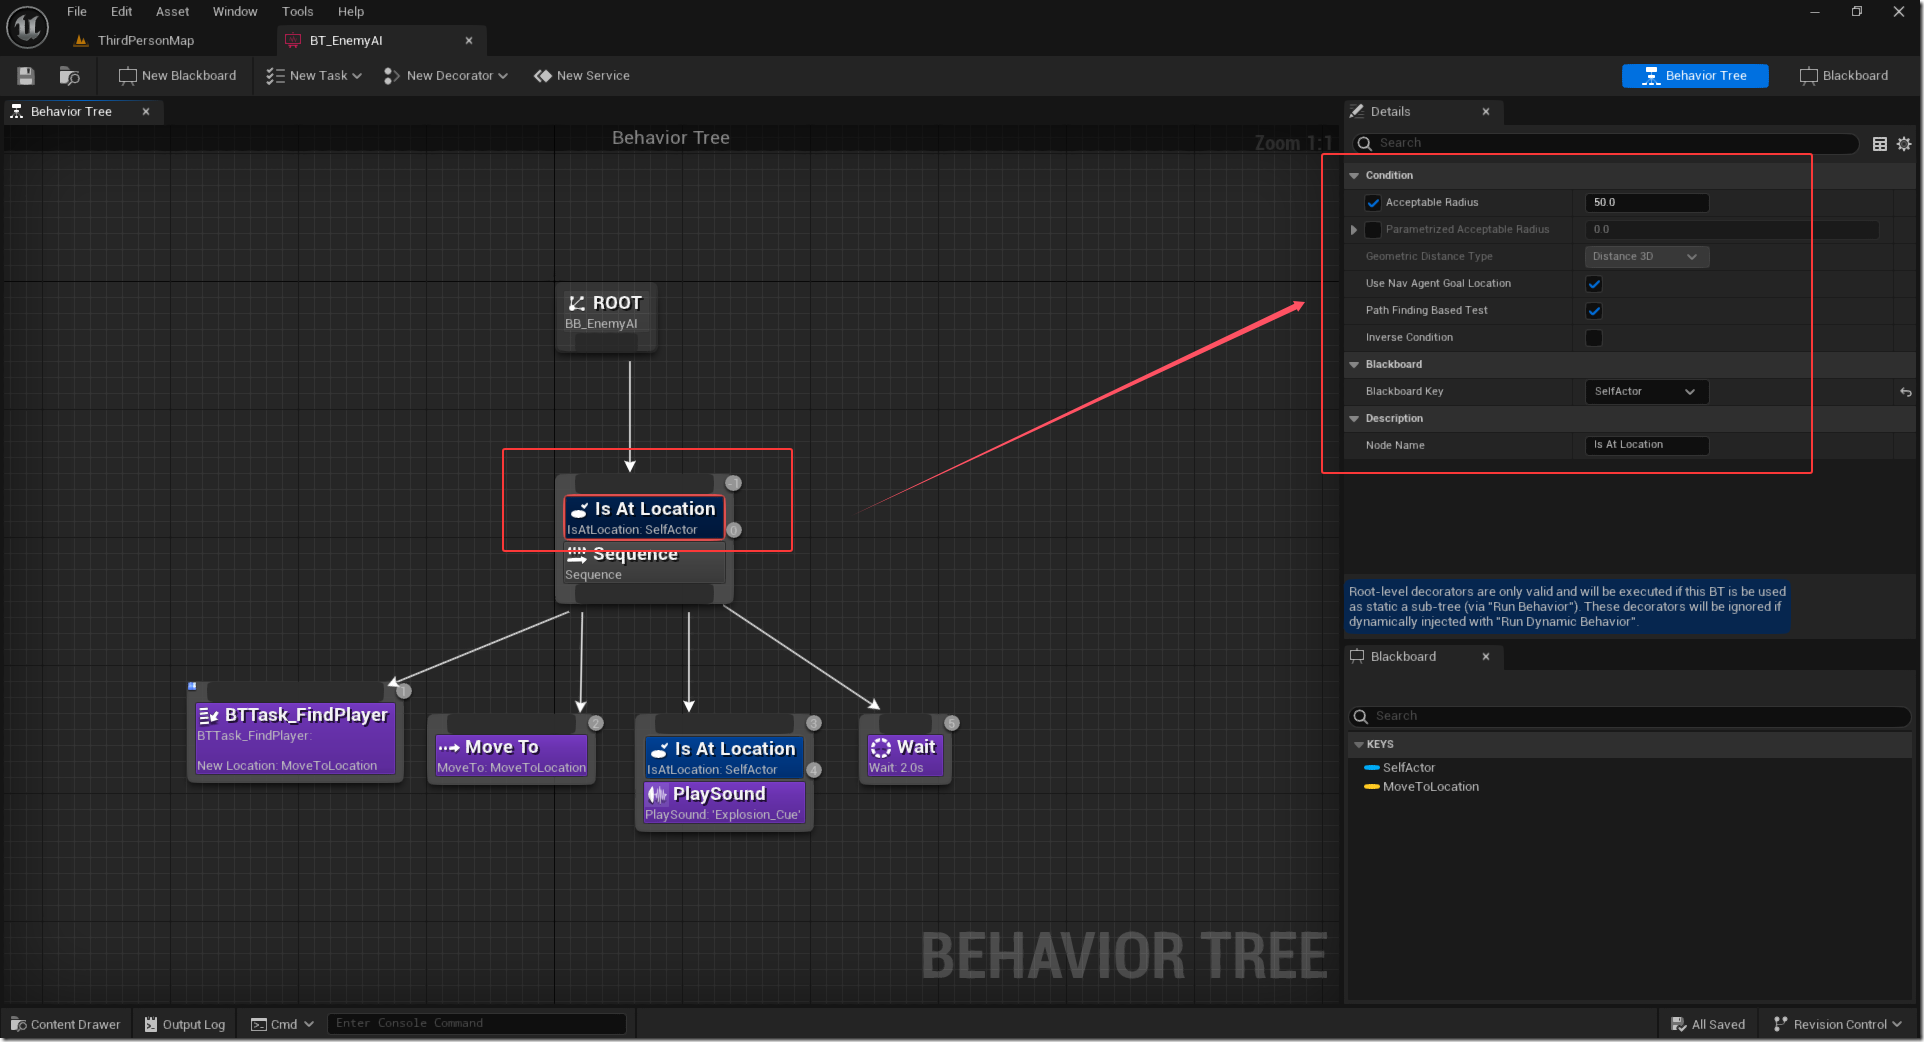Open the Content Drawer

66,1024
